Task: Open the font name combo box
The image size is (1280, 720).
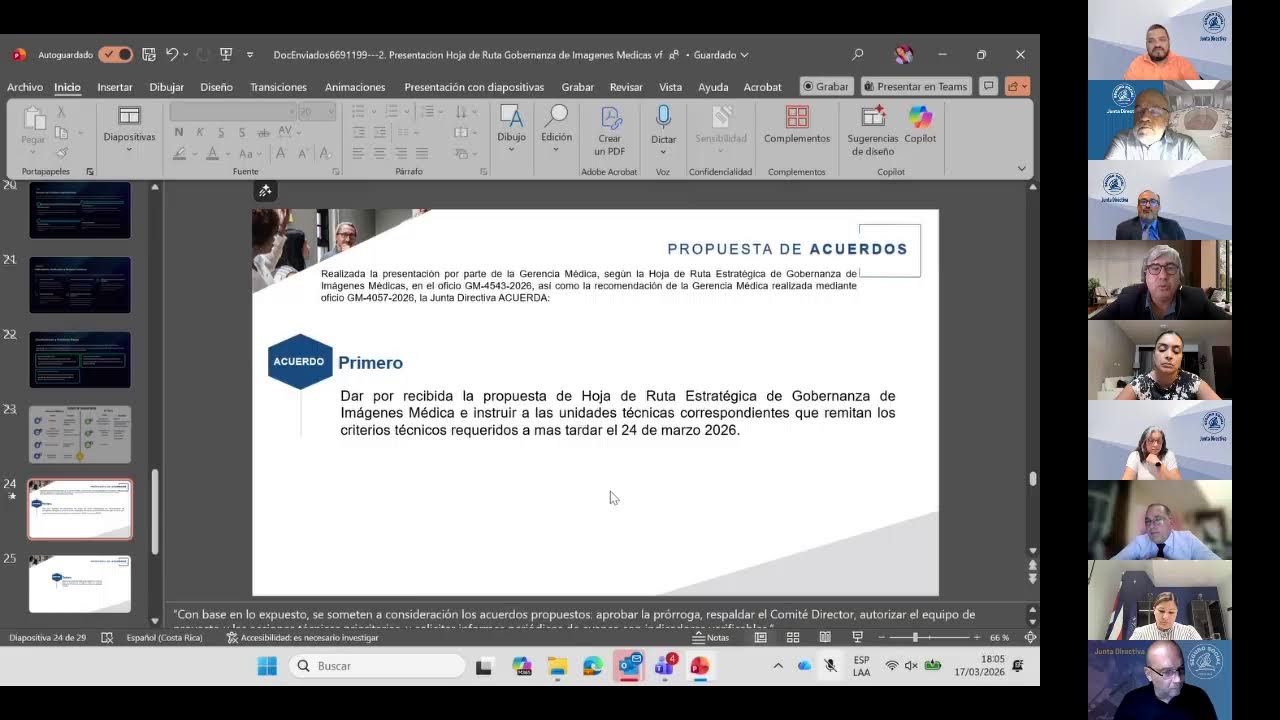Action: tap(233, 112)
